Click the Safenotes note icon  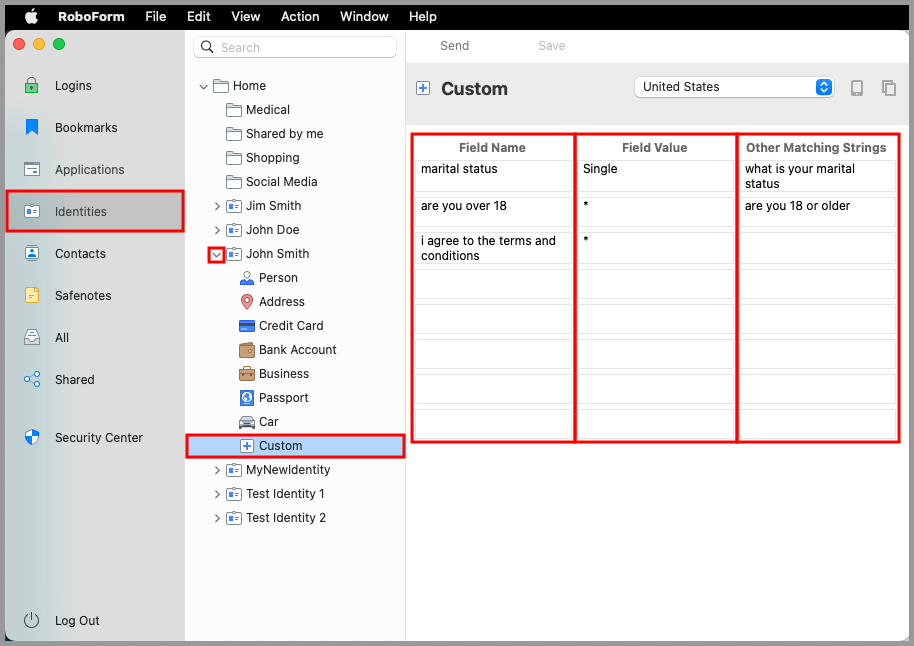pyautogui.click(x=31, y=295)
